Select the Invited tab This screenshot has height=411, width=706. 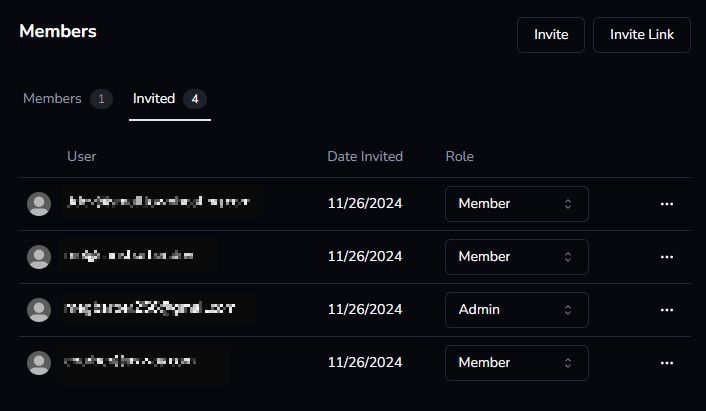point(170,99)
